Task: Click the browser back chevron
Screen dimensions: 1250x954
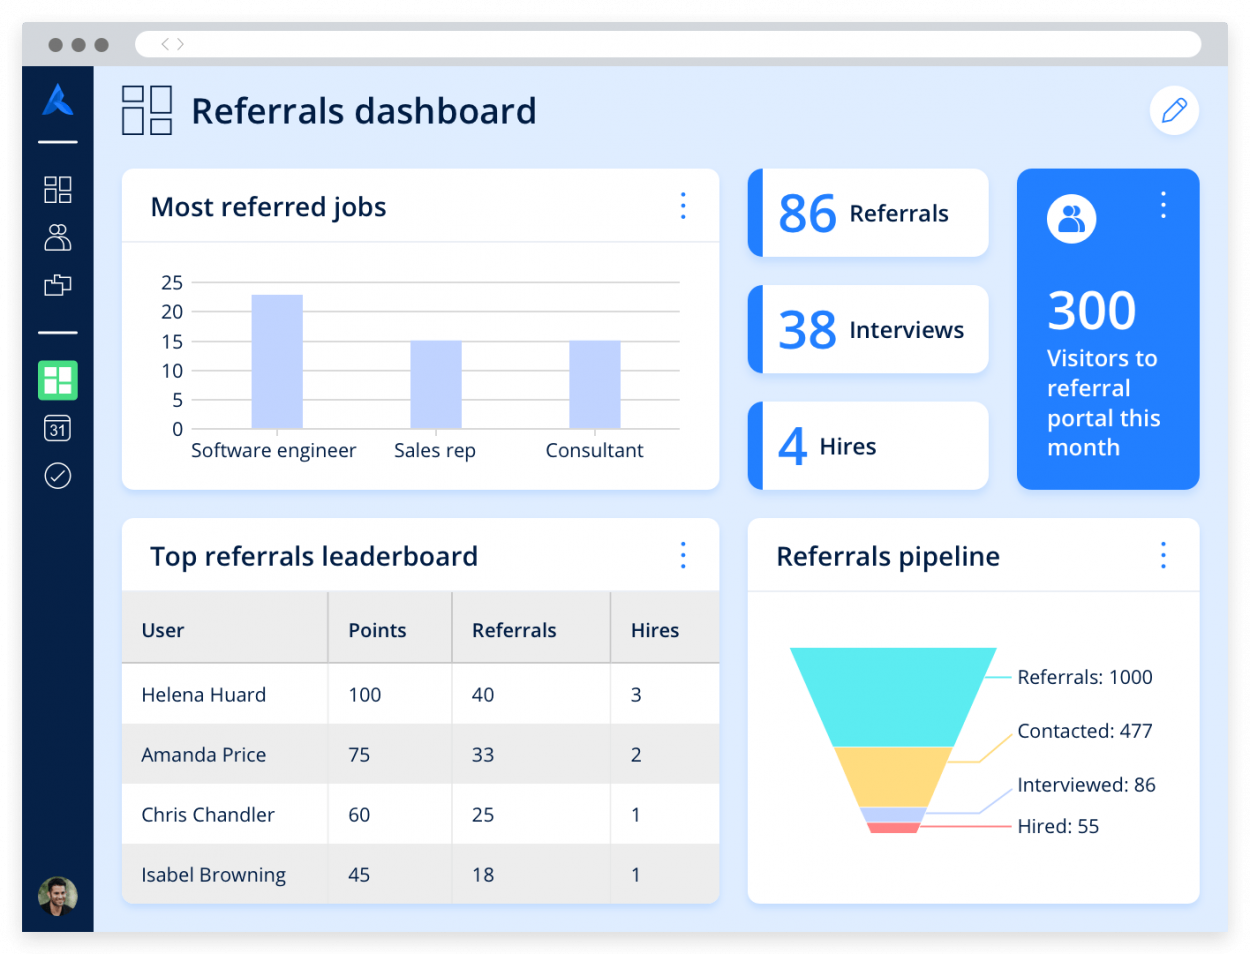Action: coord(163,43)
